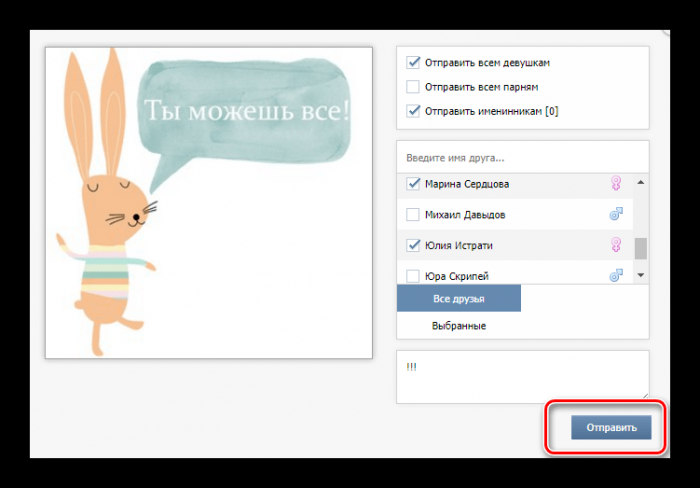Switch to the 'Все друзья' tab
This screenshot has width=700, height=488.
(459, 299)
